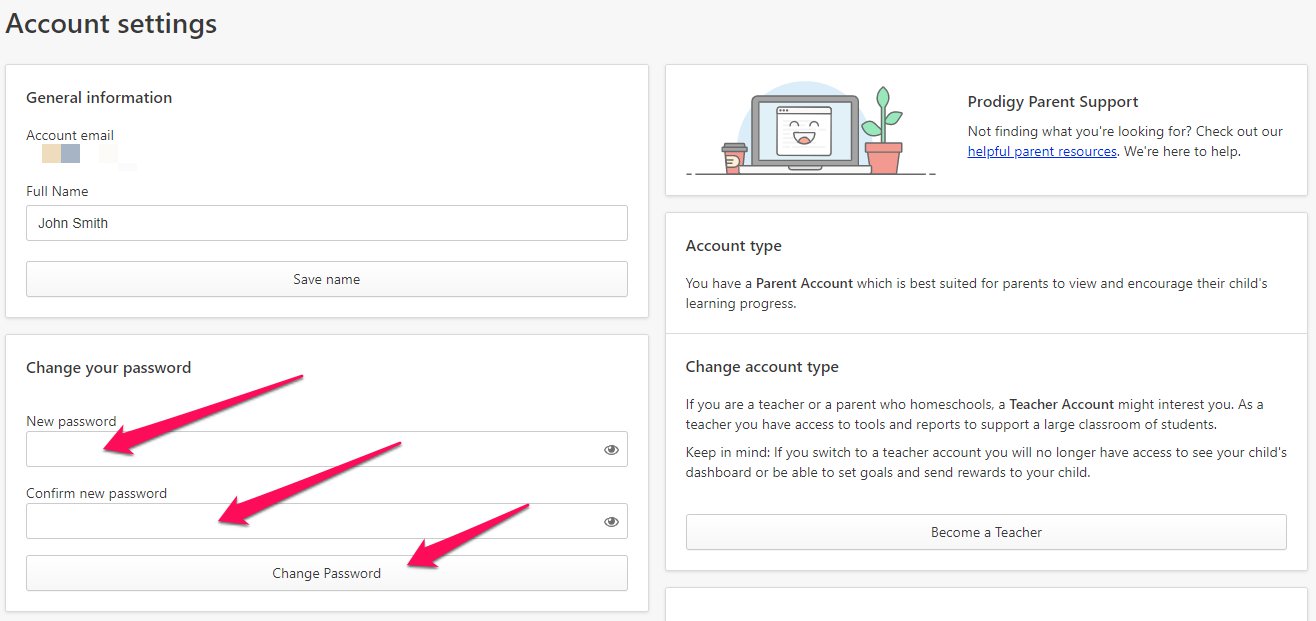The image size is (1316, 621).
Task: Click the Change Password button
Action: point(326,572)
